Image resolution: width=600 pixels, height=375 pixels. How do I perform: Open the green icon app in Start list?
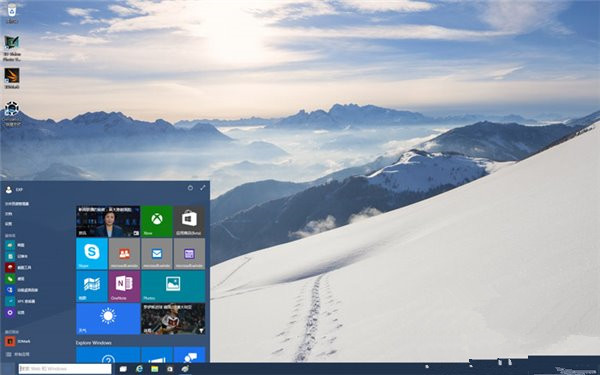click(x=15, y=279)
